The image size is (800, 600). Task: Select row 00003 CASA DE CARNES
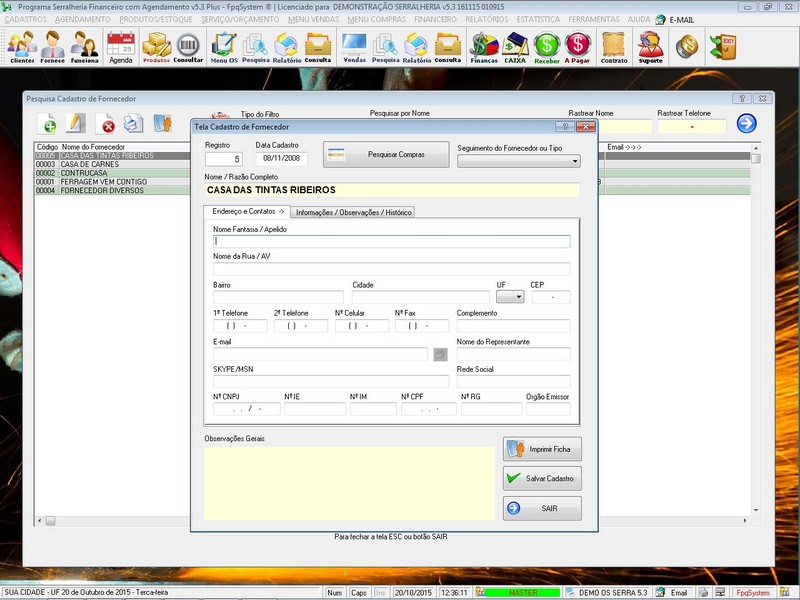(112, 164)
